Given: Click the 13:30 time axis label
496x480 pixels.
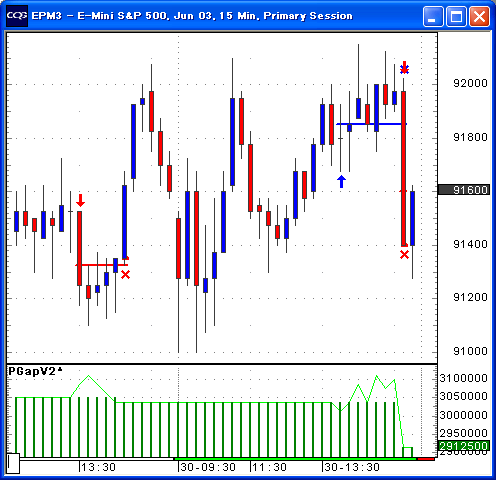Looking at the screenshot, I should pos(98,467).
